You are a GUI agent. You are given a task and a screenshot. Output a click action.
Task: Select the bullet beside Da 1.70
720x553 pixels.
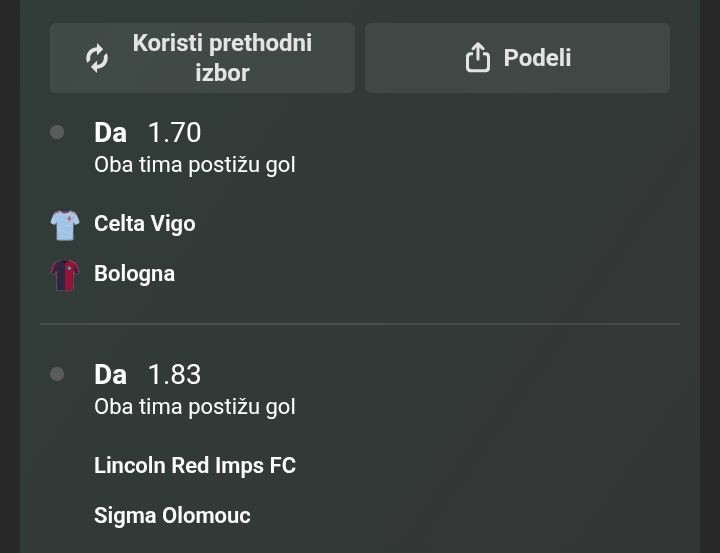57,132
